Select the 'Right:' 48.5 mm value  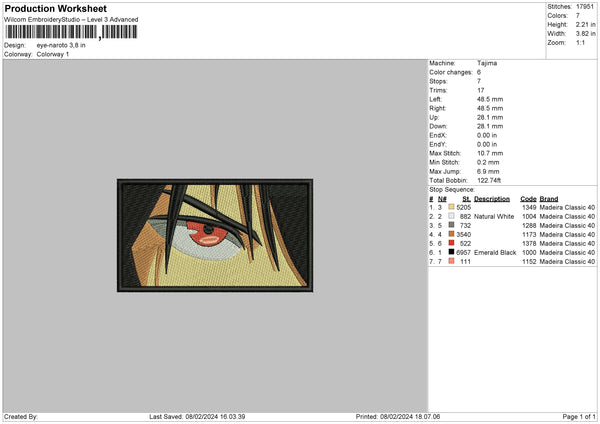490,108
